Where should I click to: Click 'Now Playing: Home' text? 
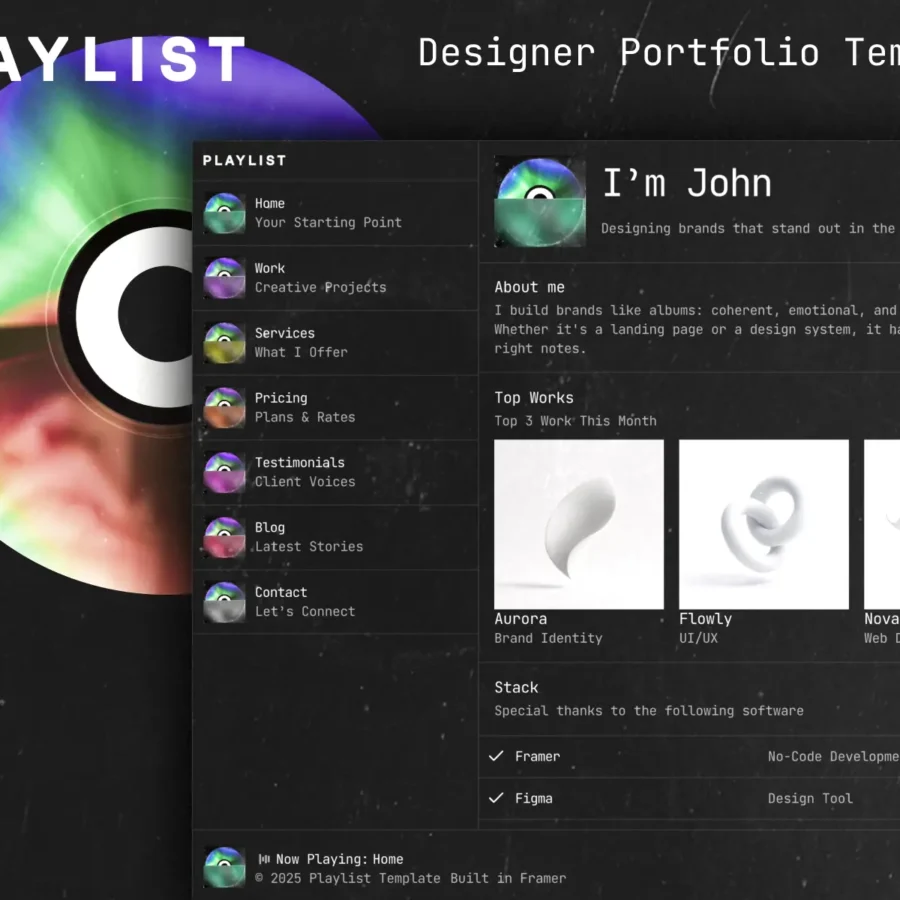[339, 859]
